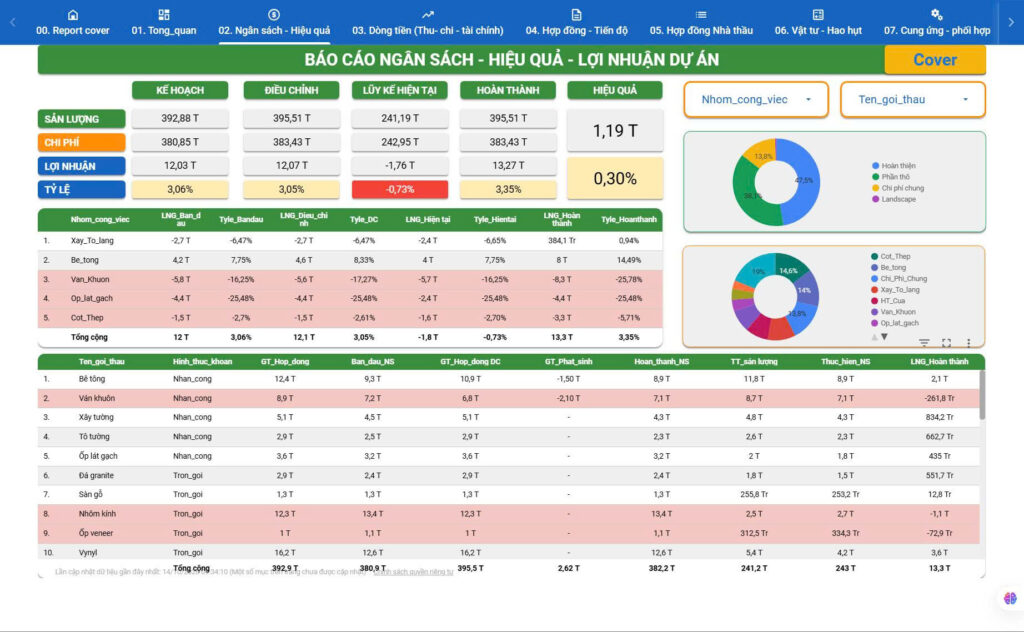Toggle the Hoàn thiện legend color dot
1024x632 pixels.
875,166
